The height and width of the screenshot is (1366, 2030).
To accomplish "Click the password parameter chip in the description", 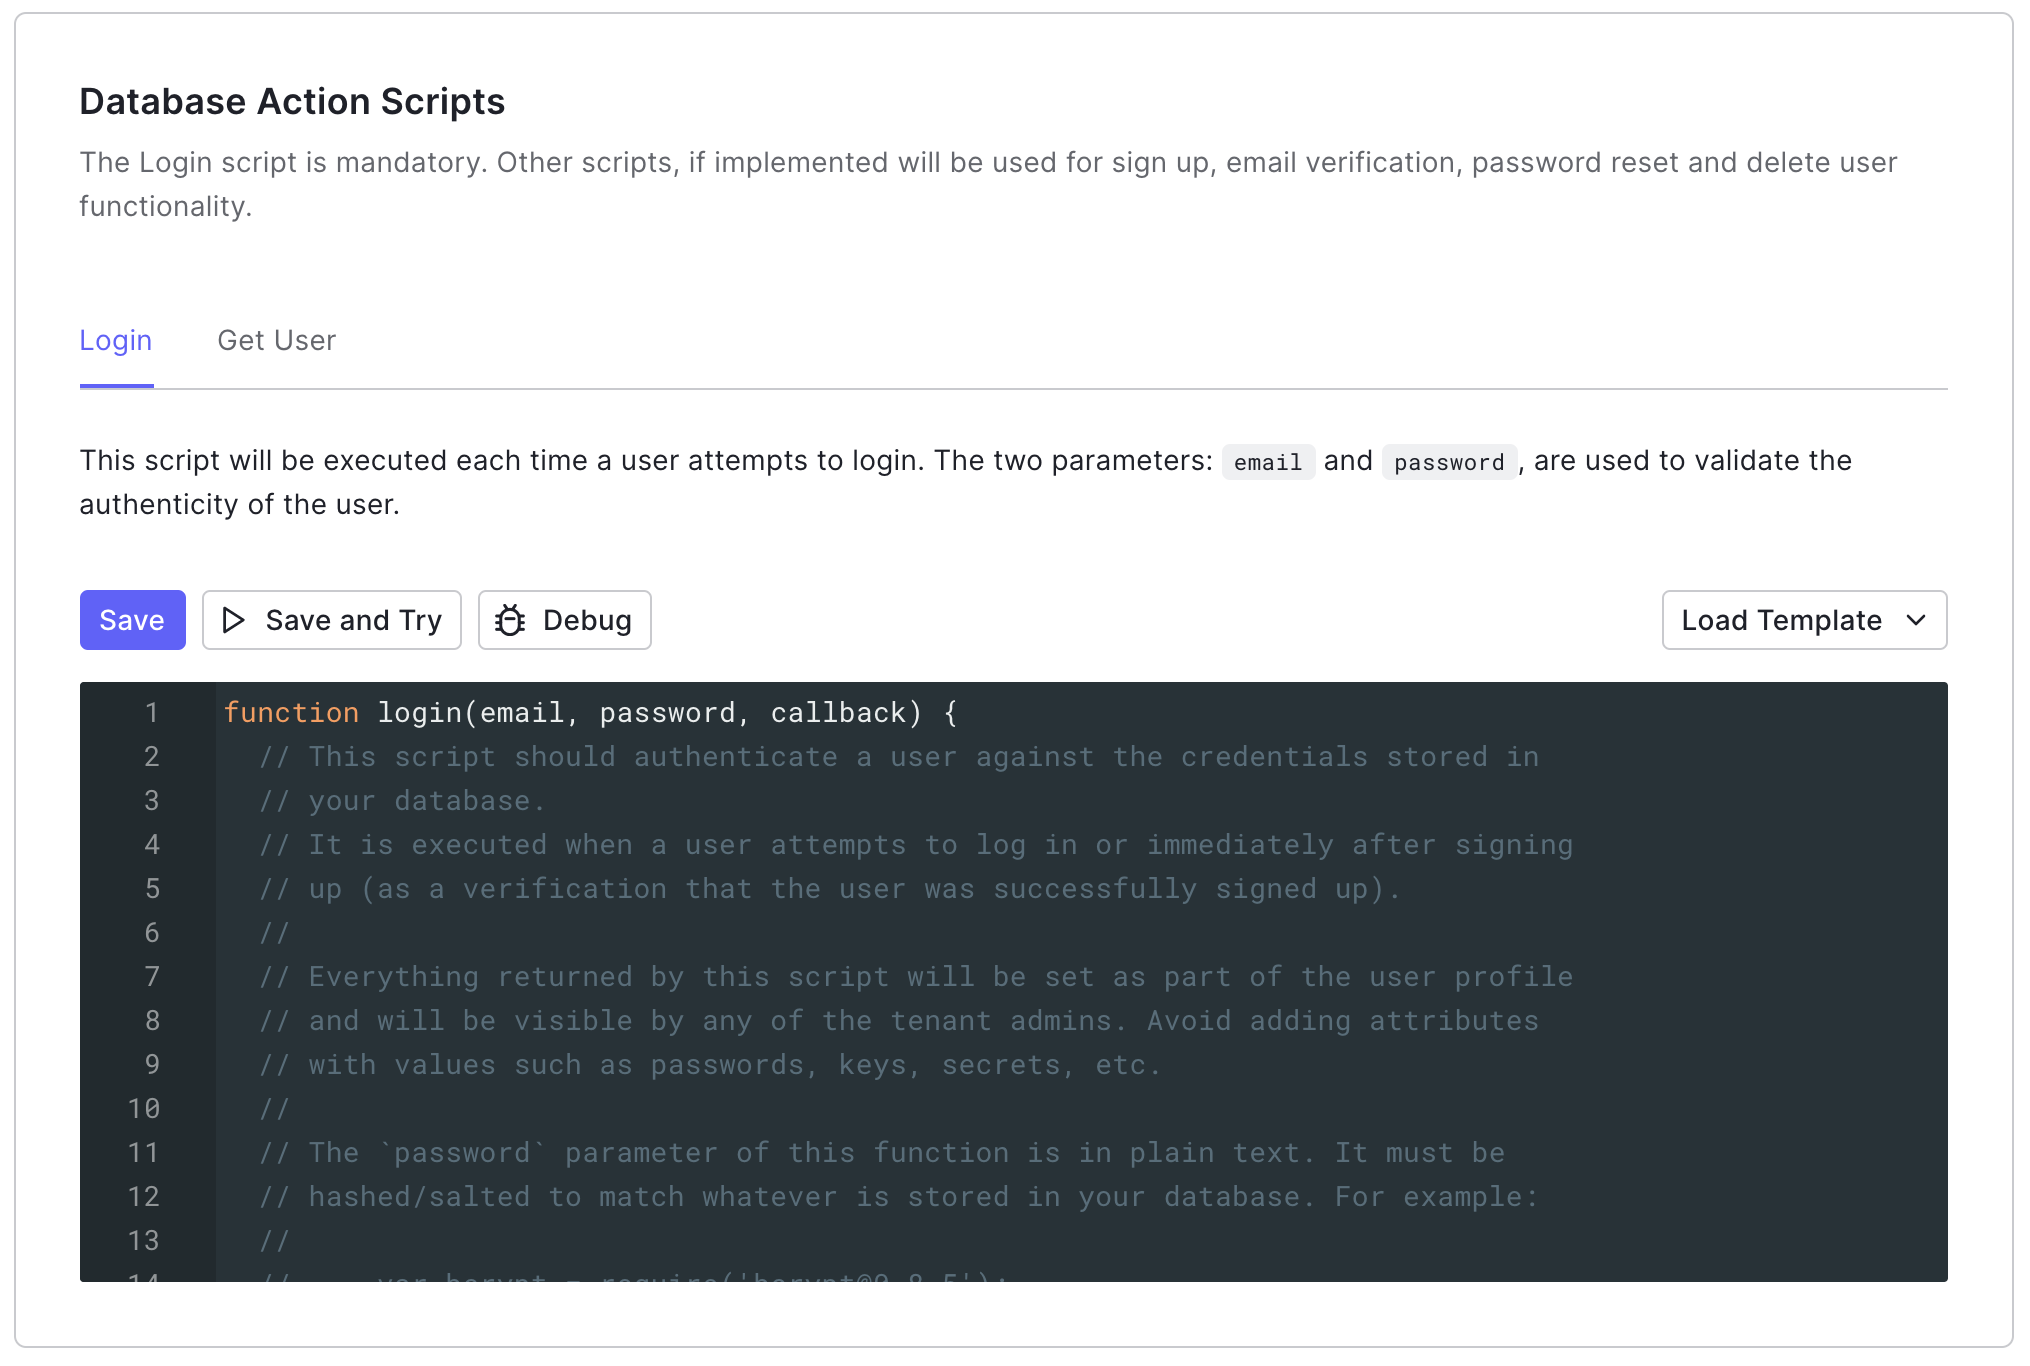I will (x=1449, y=462).
